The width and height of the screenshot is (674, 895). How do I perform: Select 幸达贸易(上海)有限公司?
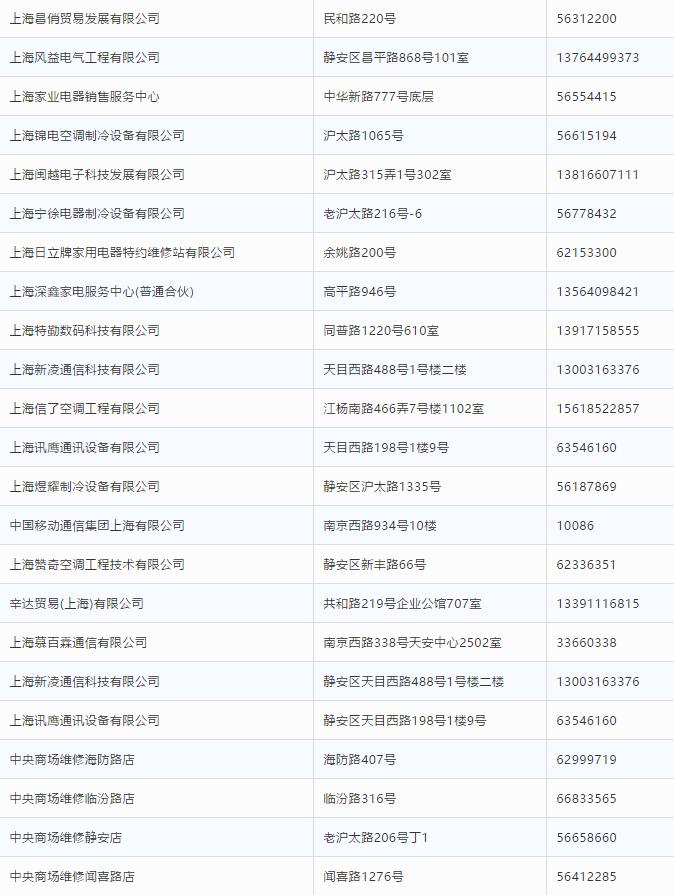tap(76, 603)
